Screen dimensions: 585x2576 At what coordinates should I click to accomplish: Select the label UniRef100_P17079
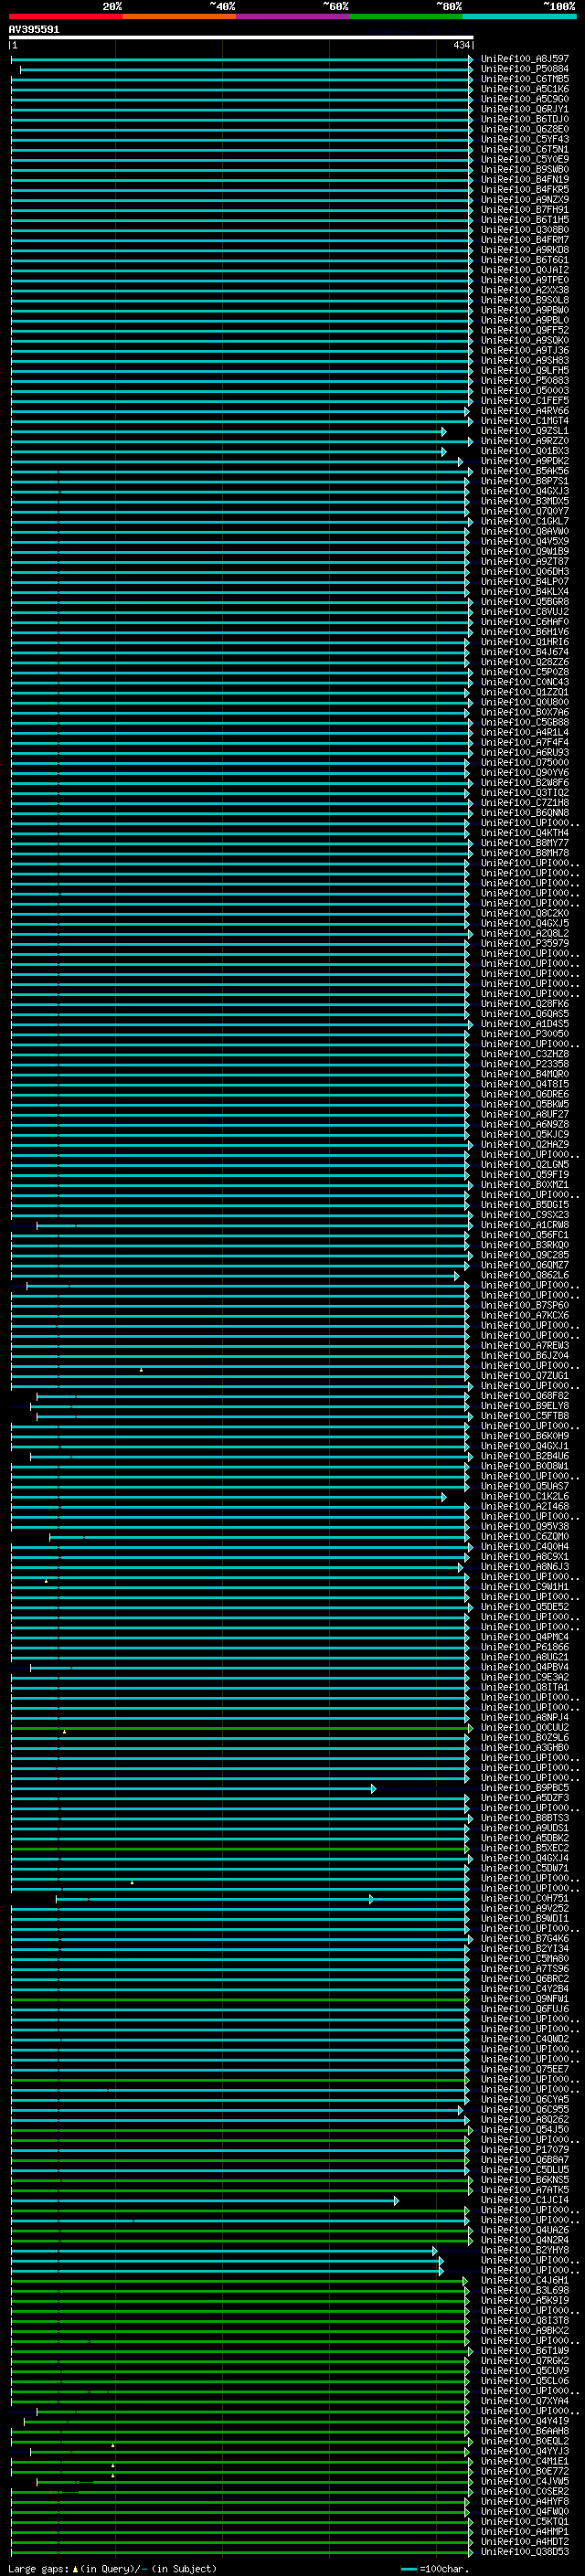tap(524, 2149)
